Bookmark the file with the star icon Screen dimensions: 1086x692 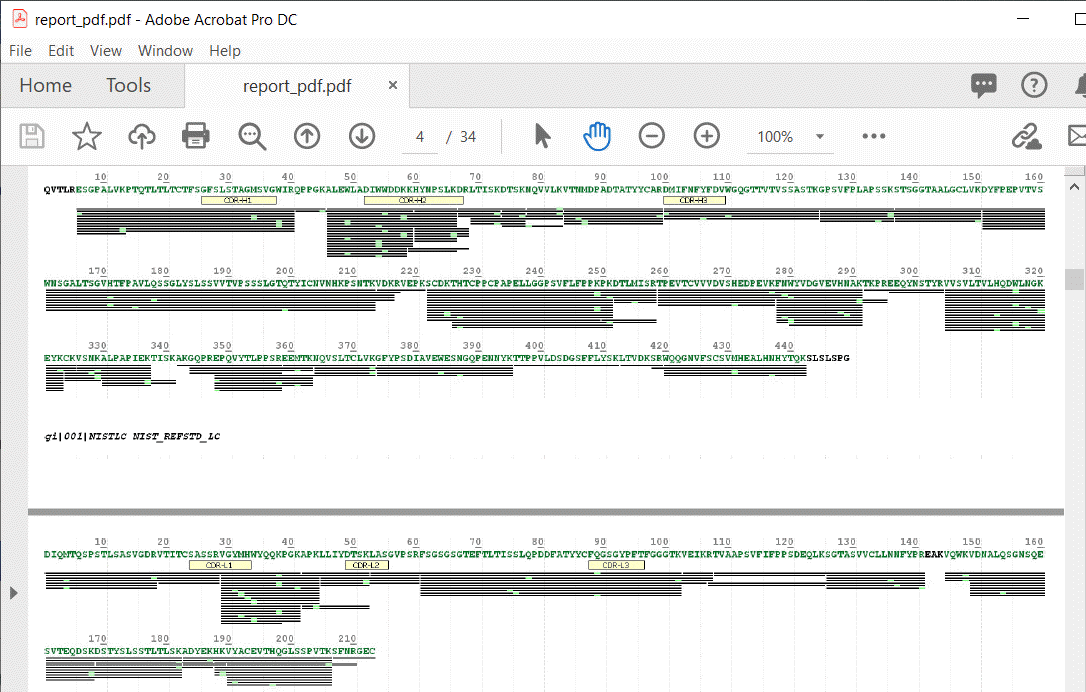[x=87, y=136]
